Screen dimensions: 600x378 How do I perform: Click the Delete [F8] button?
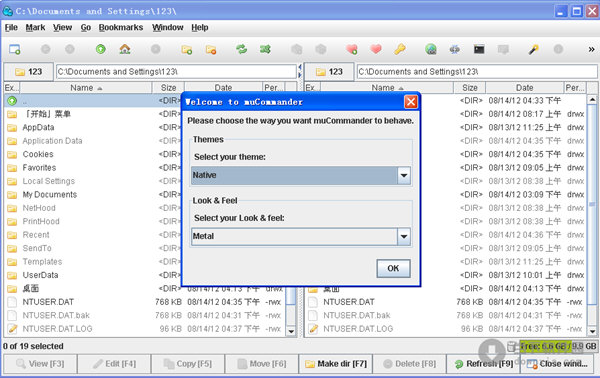click(409, 364)
